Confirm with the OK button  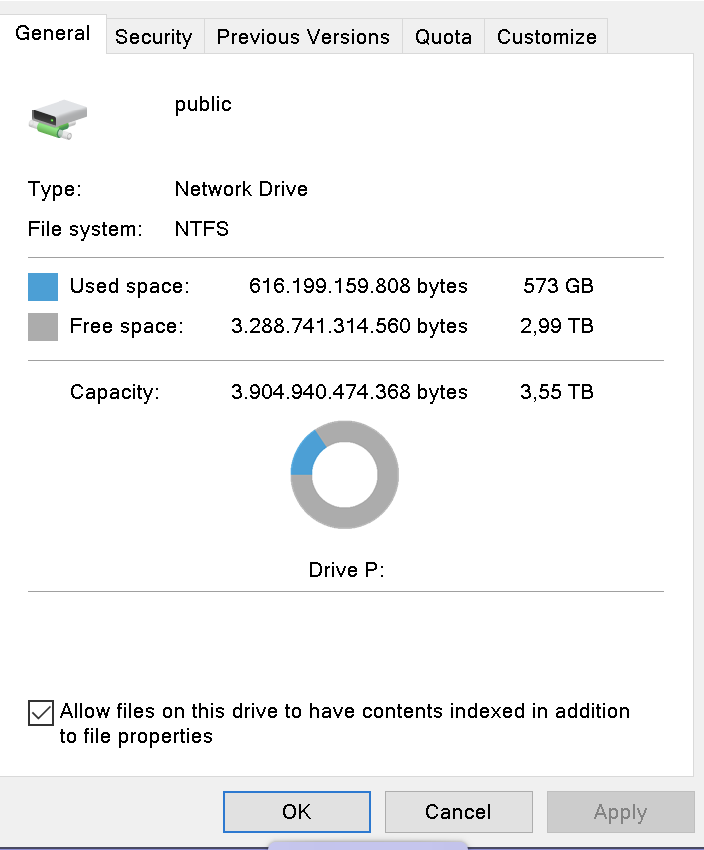point(297,812)
